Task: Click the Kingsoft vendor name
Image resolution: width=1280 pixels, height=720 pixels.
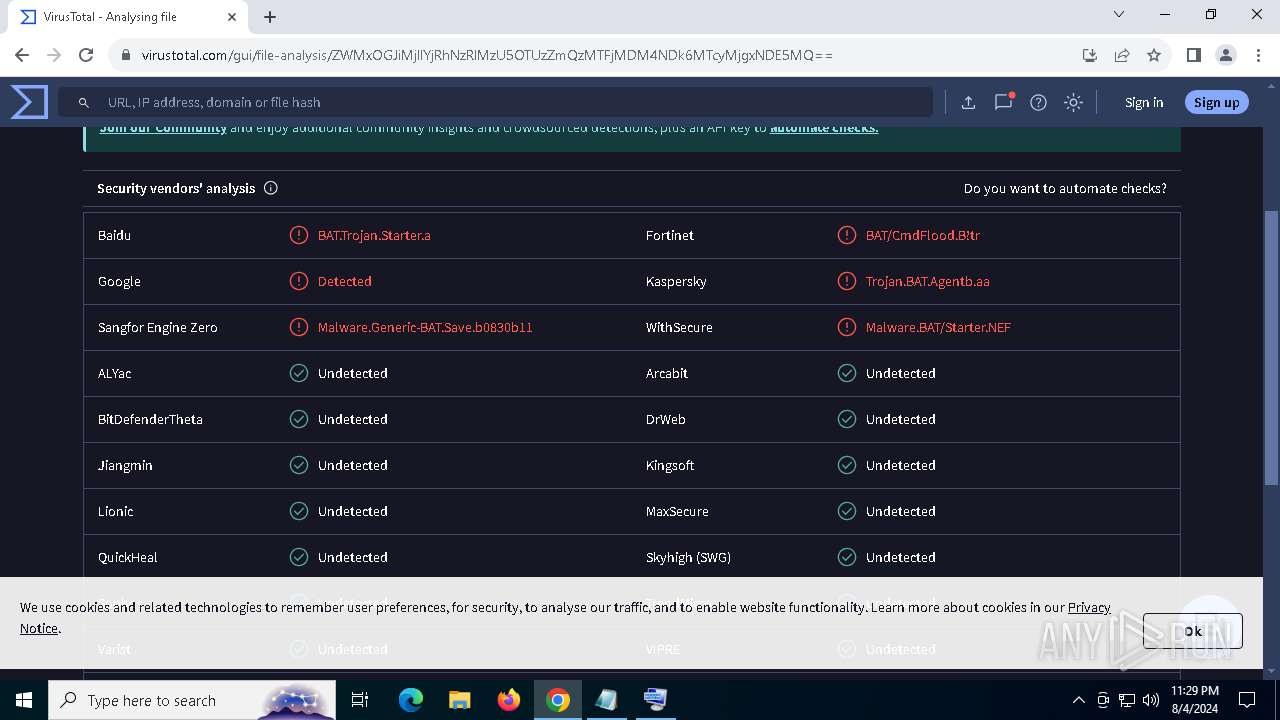Action: [670, 465]
